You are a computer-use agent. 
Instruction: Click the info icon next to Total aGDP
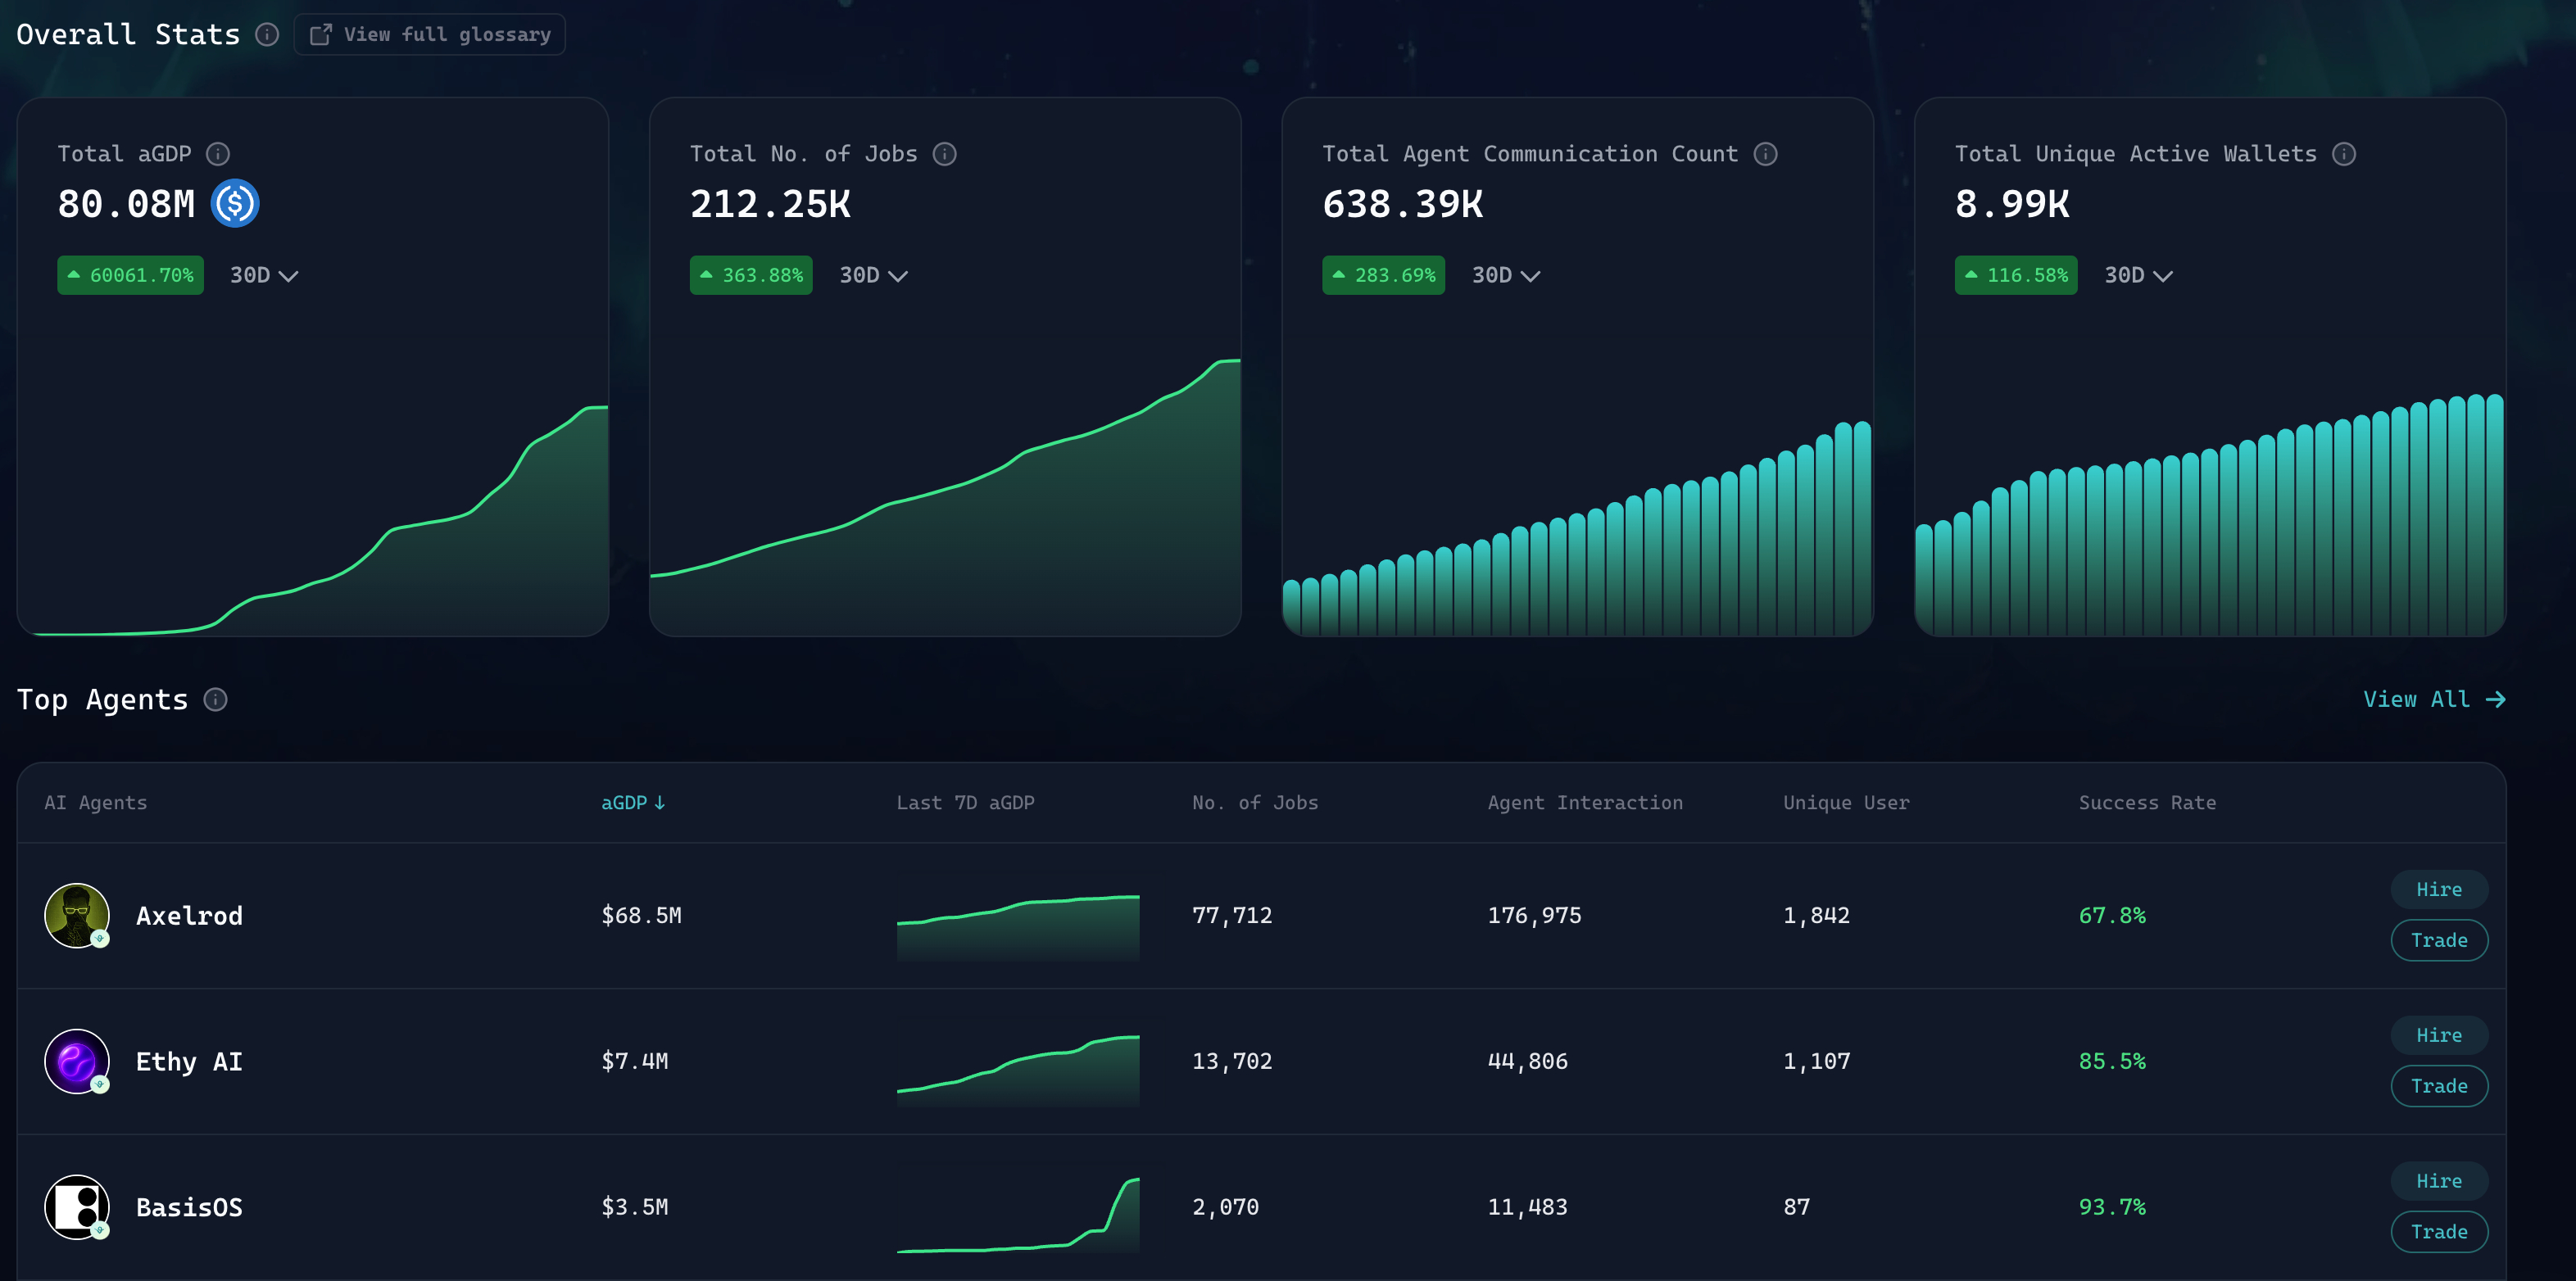coord(218,154)
